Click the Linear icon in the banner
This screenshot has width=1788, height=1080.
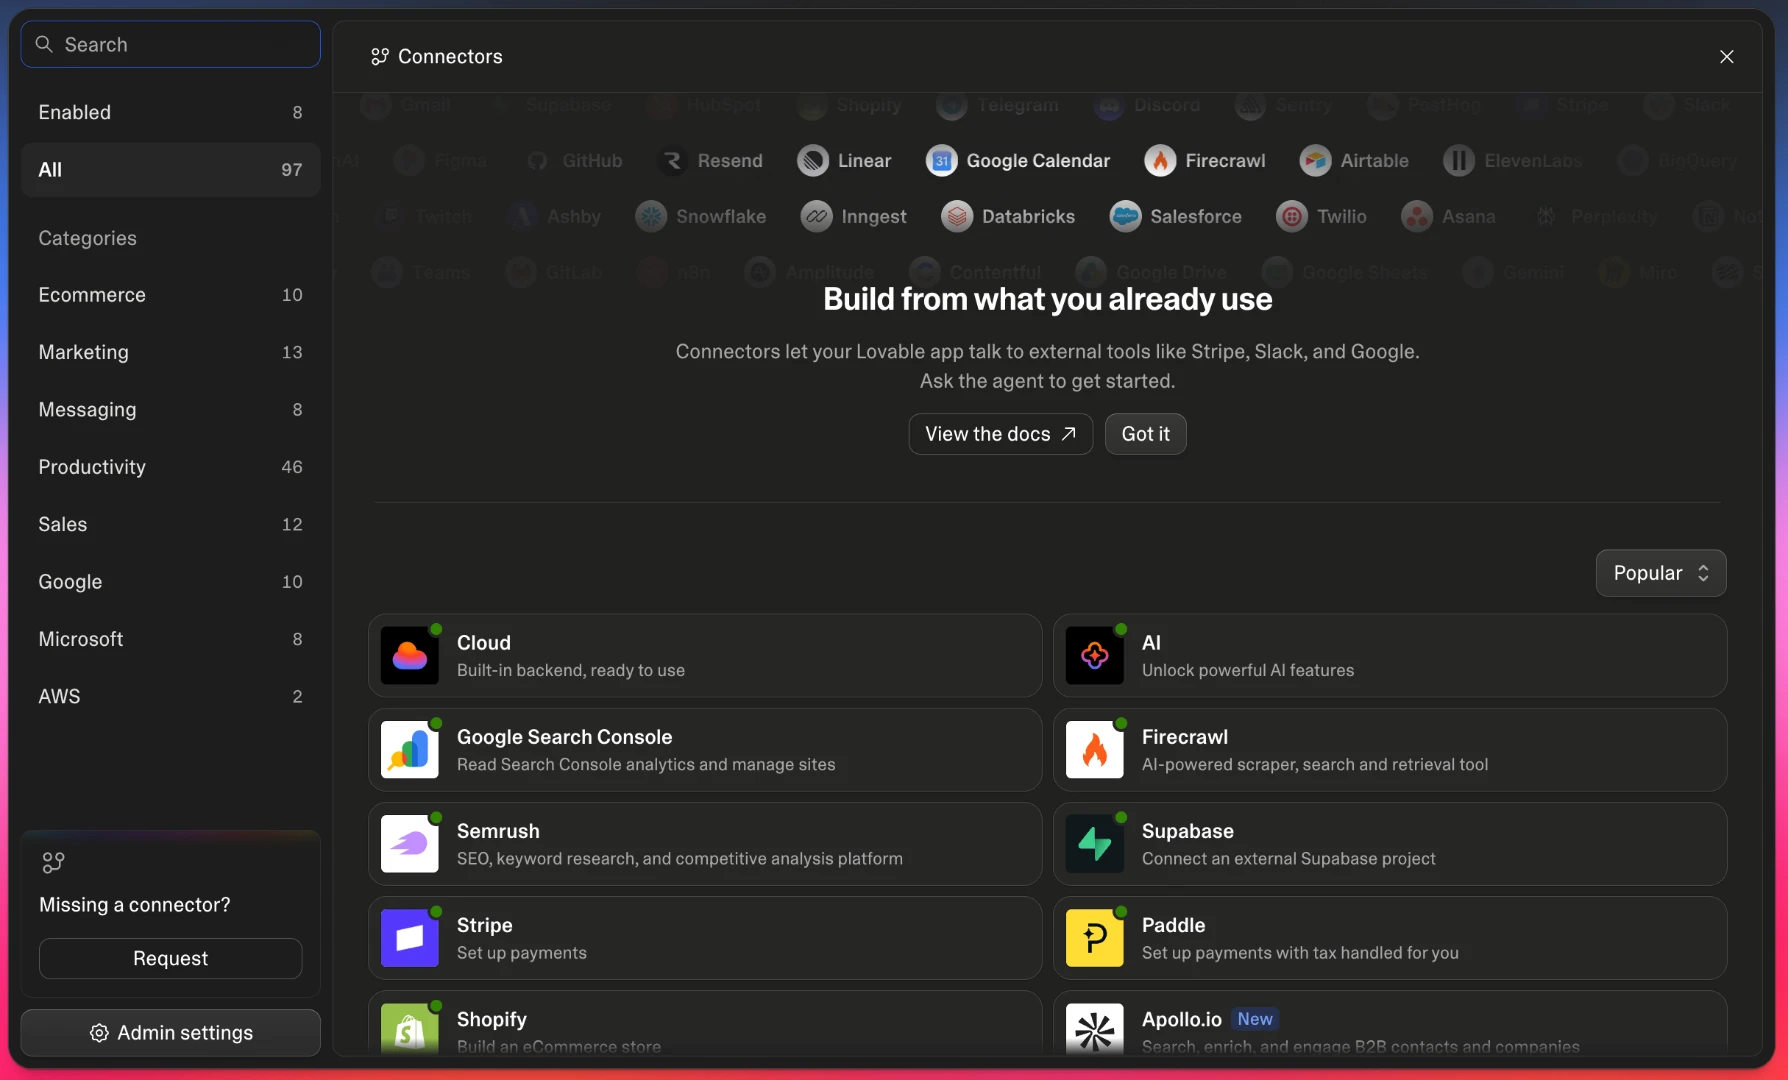[x=813, y=161]
